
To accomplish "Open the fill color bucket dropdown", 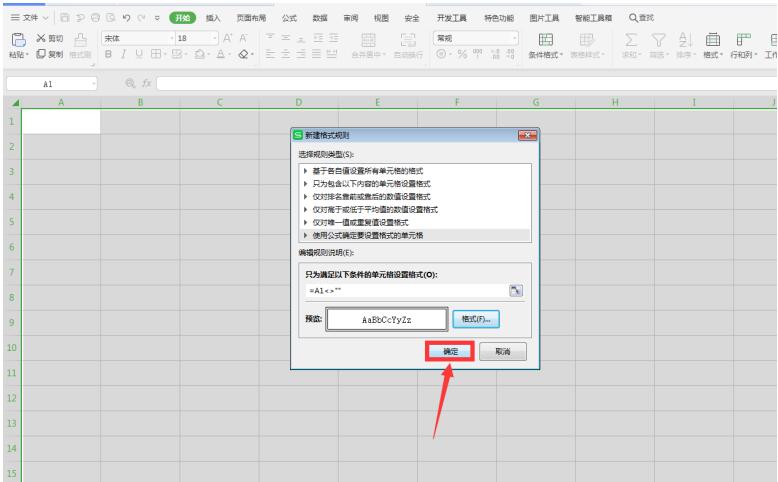I will 209,54.
